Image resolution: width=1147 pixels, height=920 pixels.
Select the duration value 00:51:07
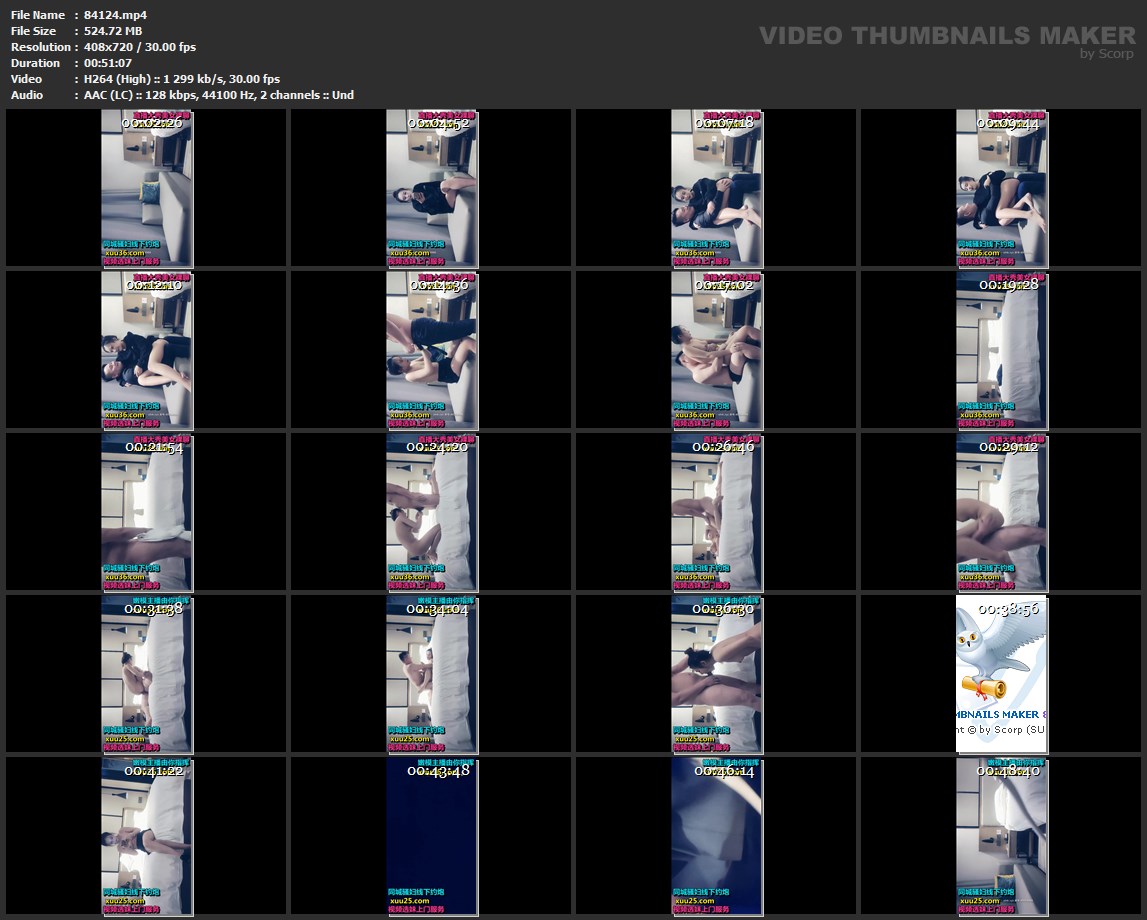108,63
